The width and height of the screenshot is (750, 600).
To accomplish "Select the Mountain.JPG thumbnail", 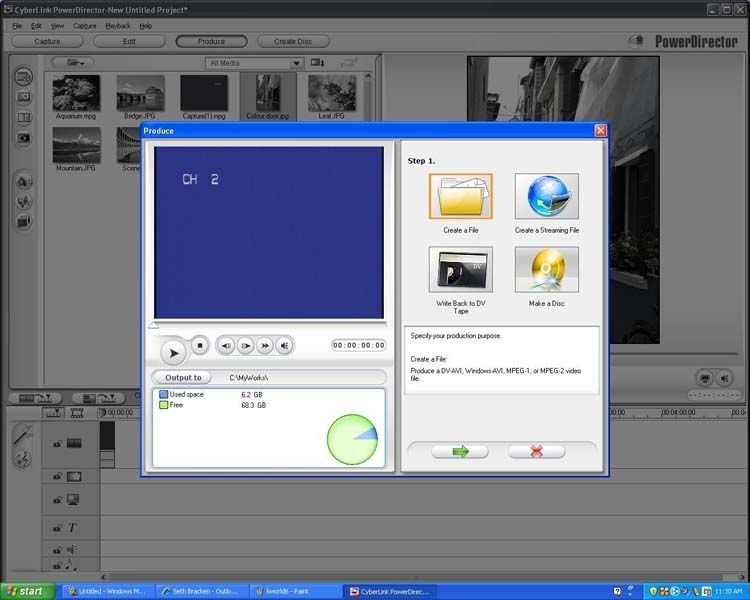I will [76, 145].
